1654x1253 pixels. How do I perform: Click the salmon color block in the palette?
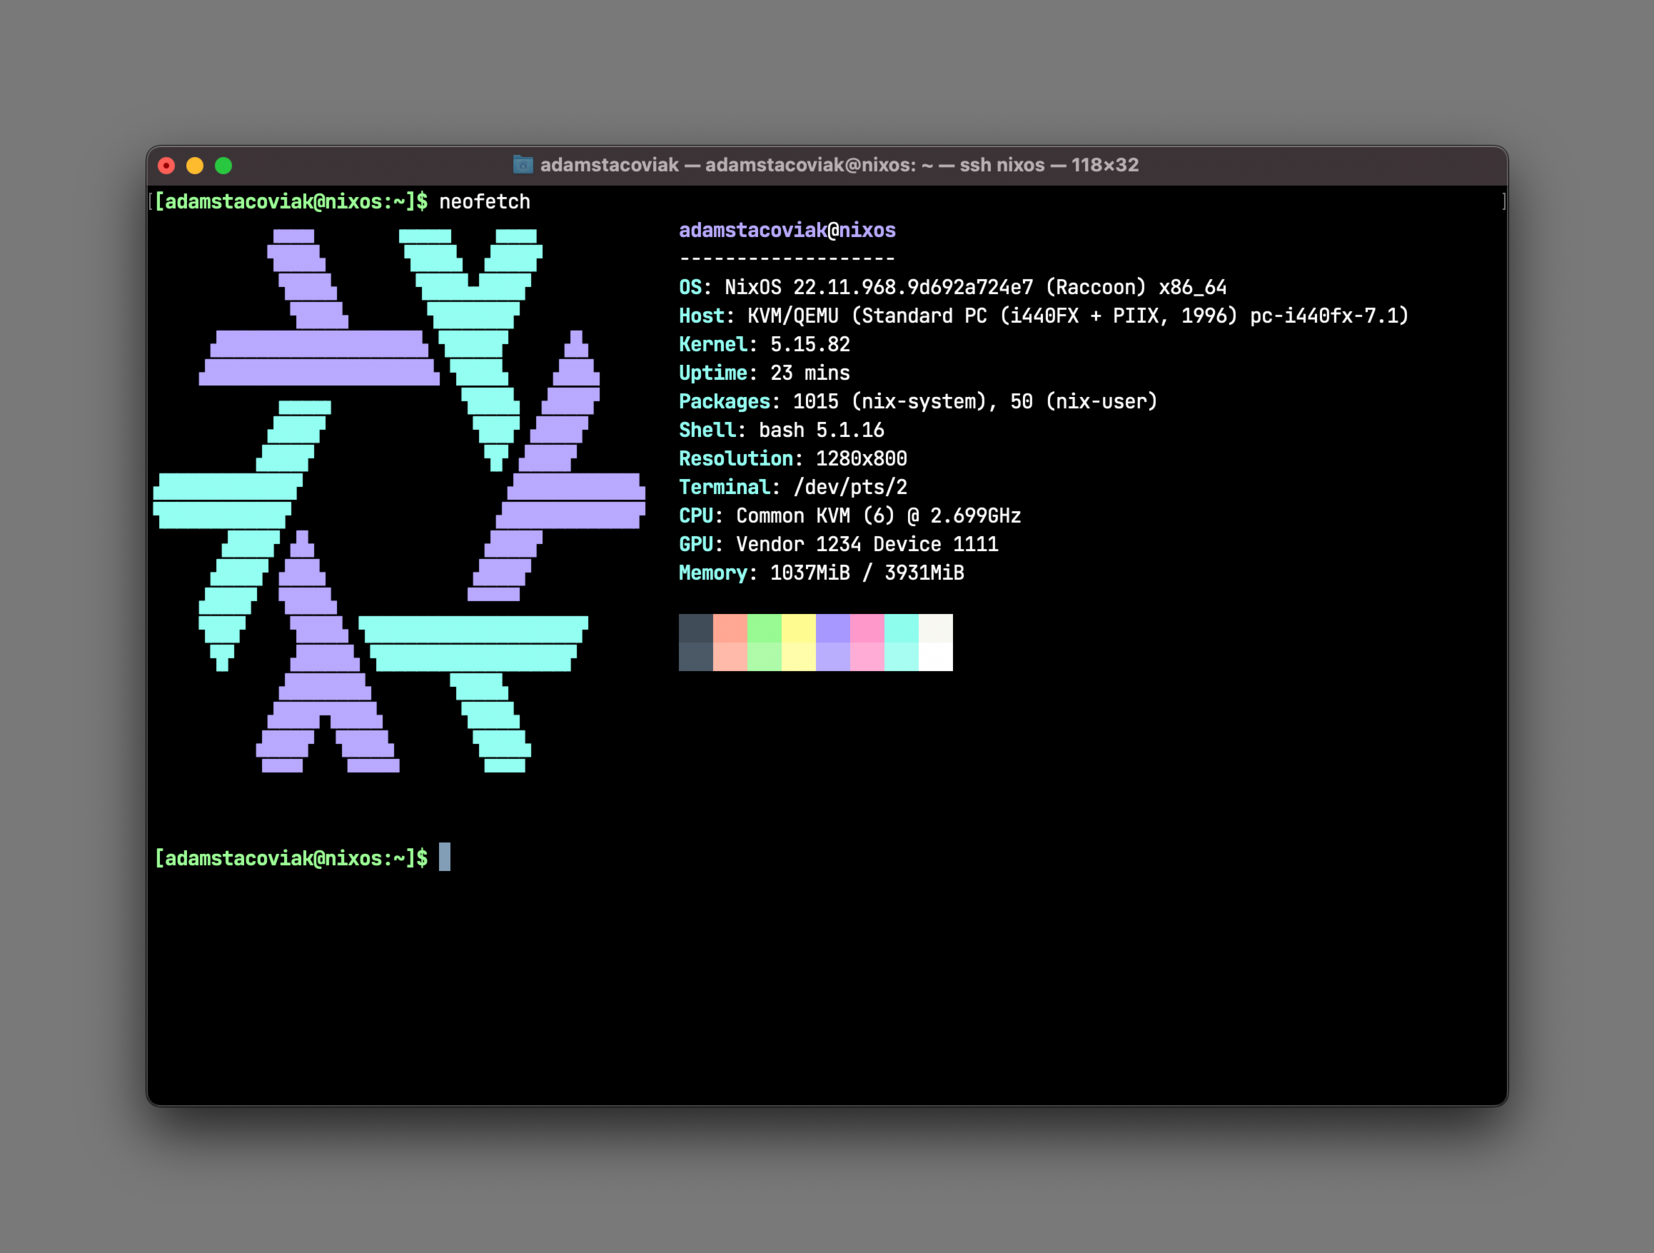pyautogui.click(x=730, y=643)
